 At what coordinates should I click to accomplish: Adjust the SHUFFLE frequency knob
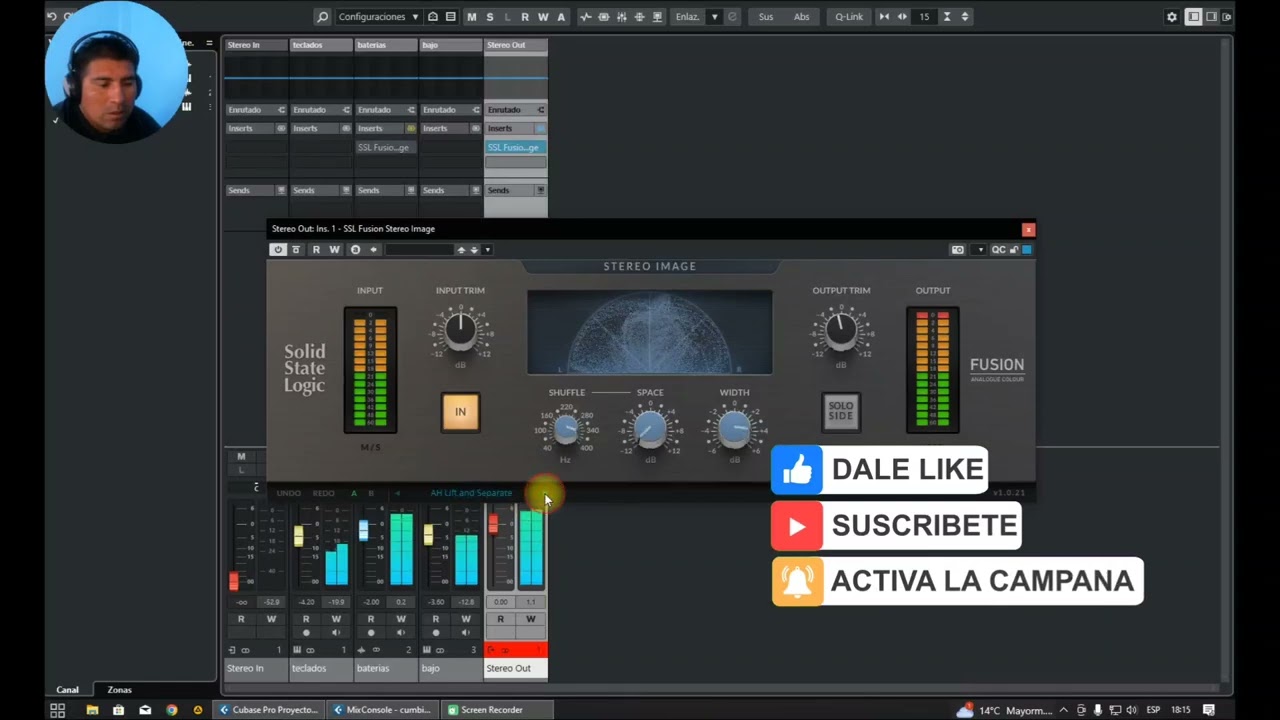(x=566, y=430)
